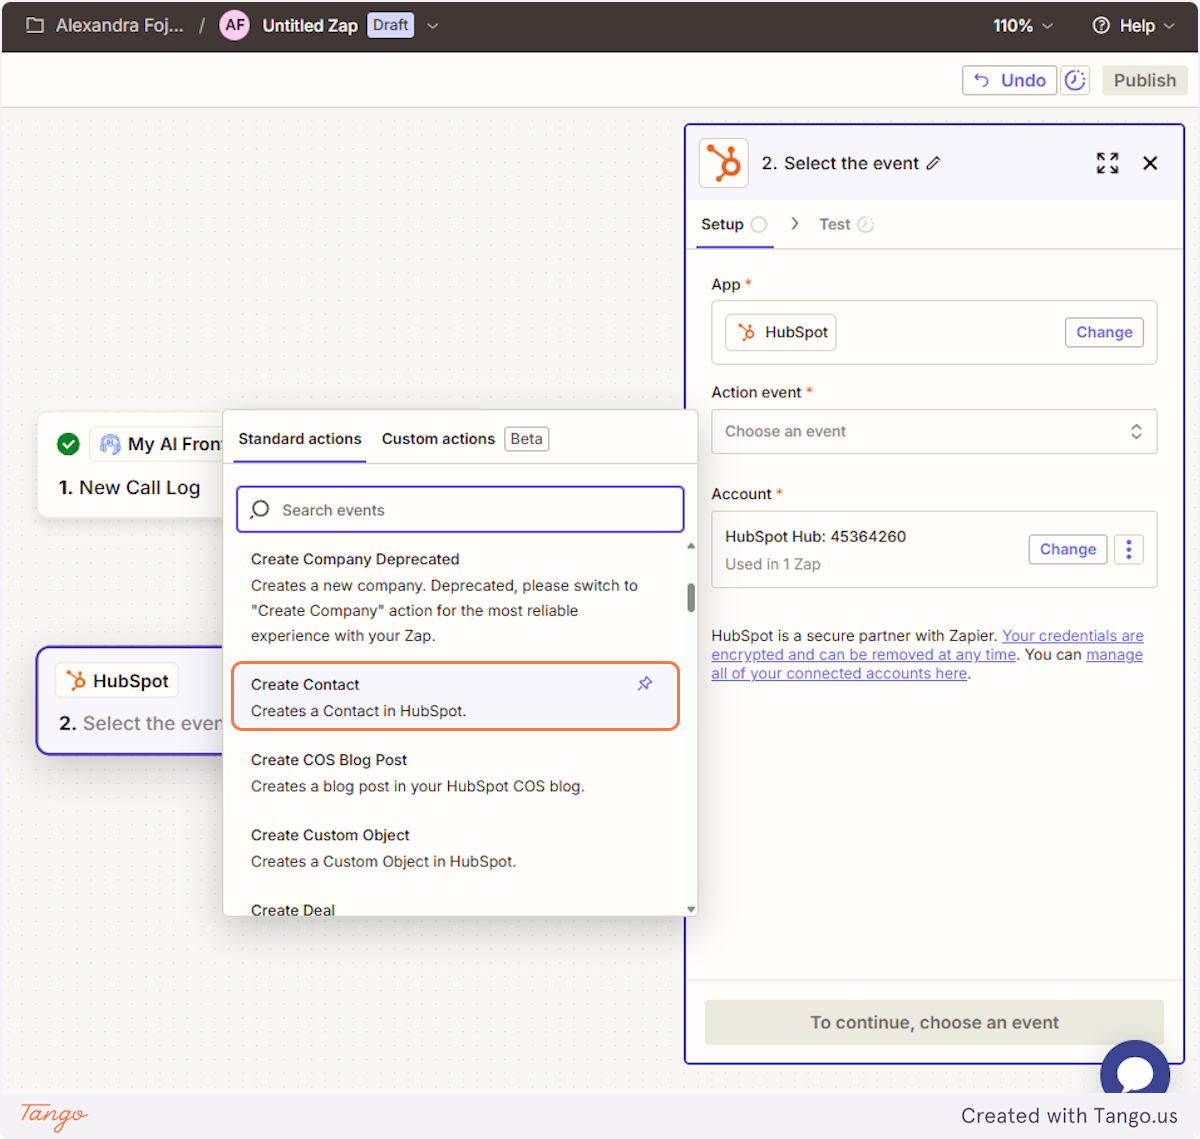This screenshot has width=1200, height=1139.
Task: Open the Setup tab
Action: [x=734, y=225]
